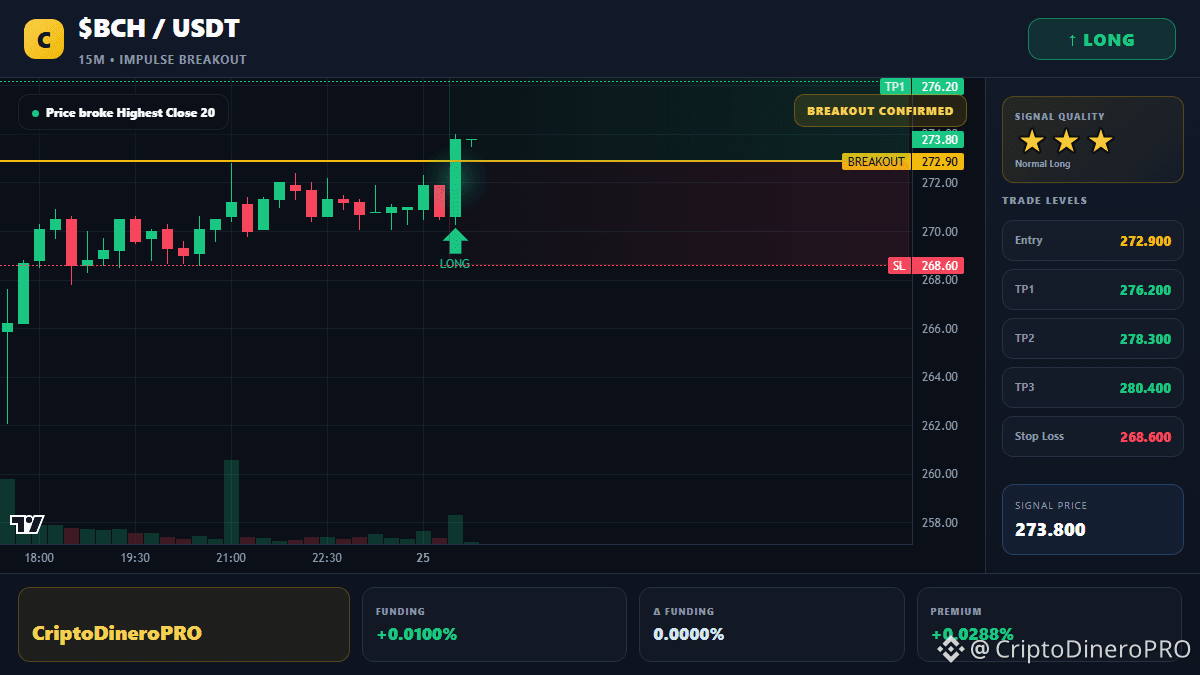
Task: Click the 15M IMPULSE BREAKOUT subtitle
Action: point(162,60)
